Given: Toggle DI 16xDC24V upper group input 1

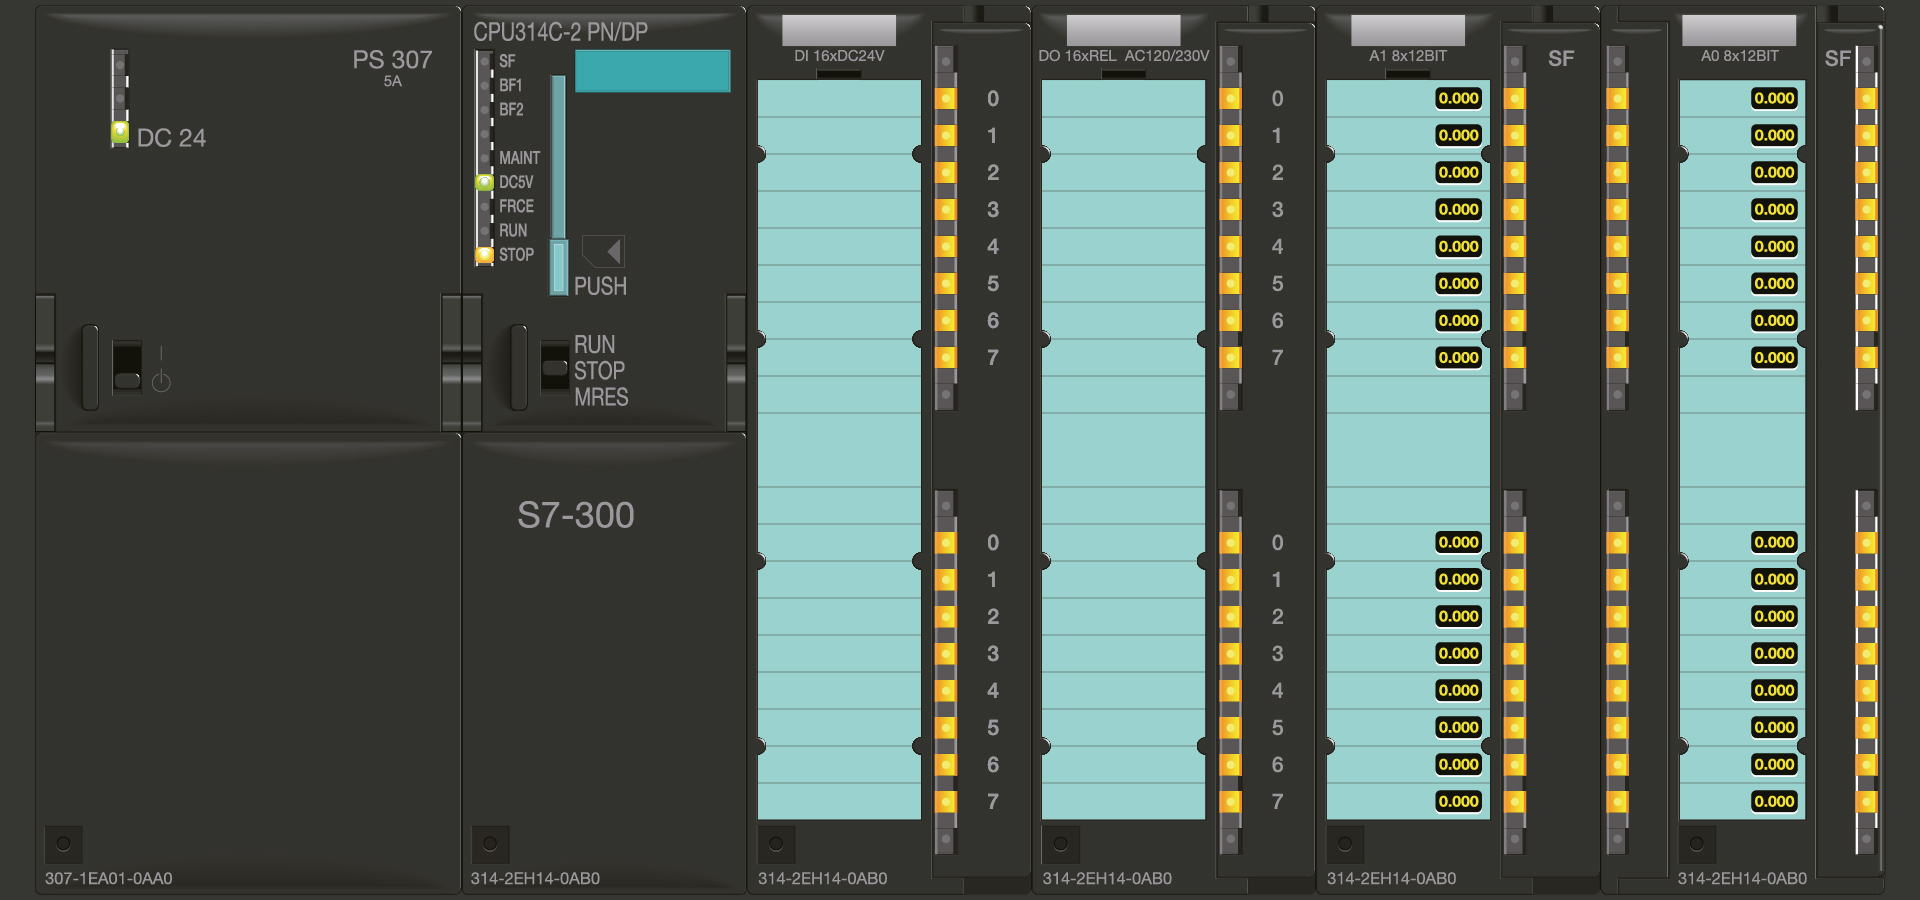Looking at the screenshot, I should pos(946,135).
